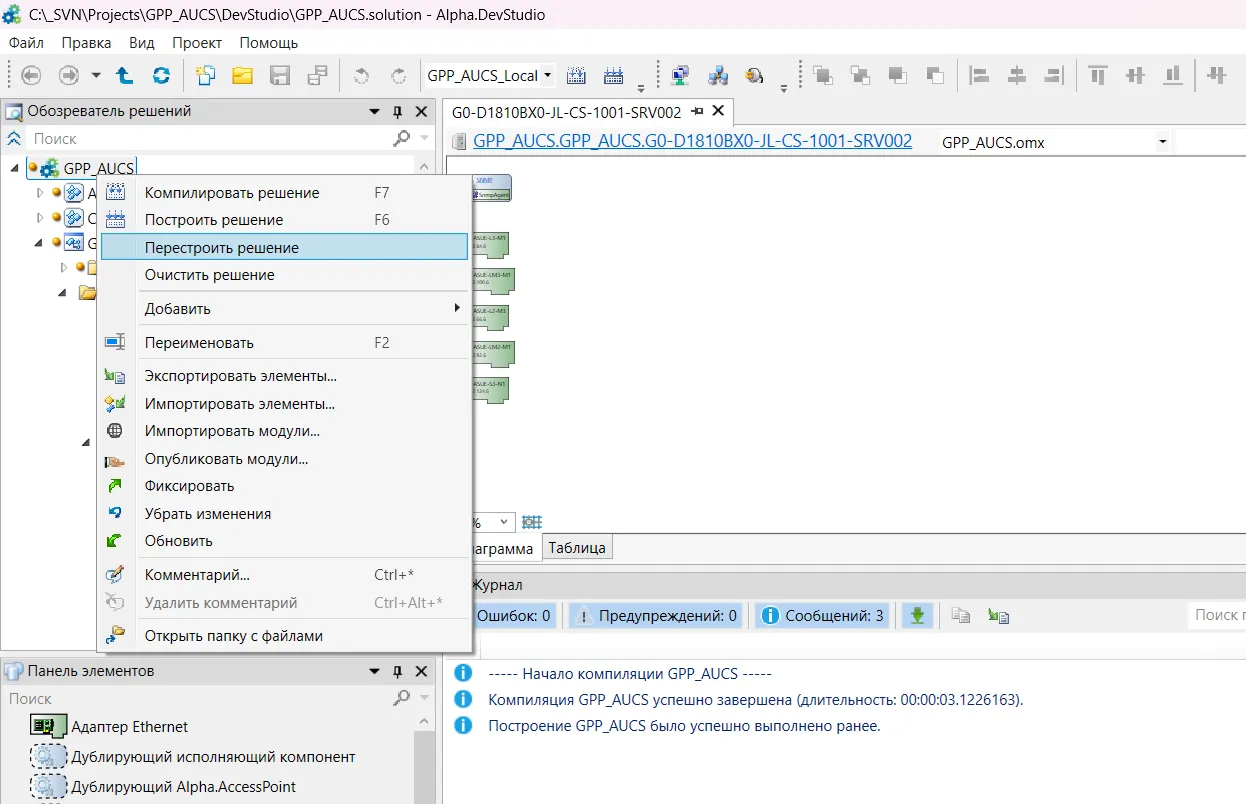
Task: Click the export log icon in Журнал
Action: (998, 616)
